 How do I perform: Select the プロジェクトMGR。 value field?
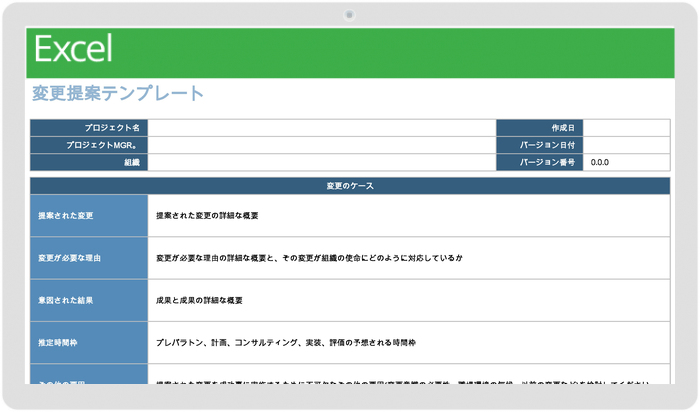tap(322, 145)
